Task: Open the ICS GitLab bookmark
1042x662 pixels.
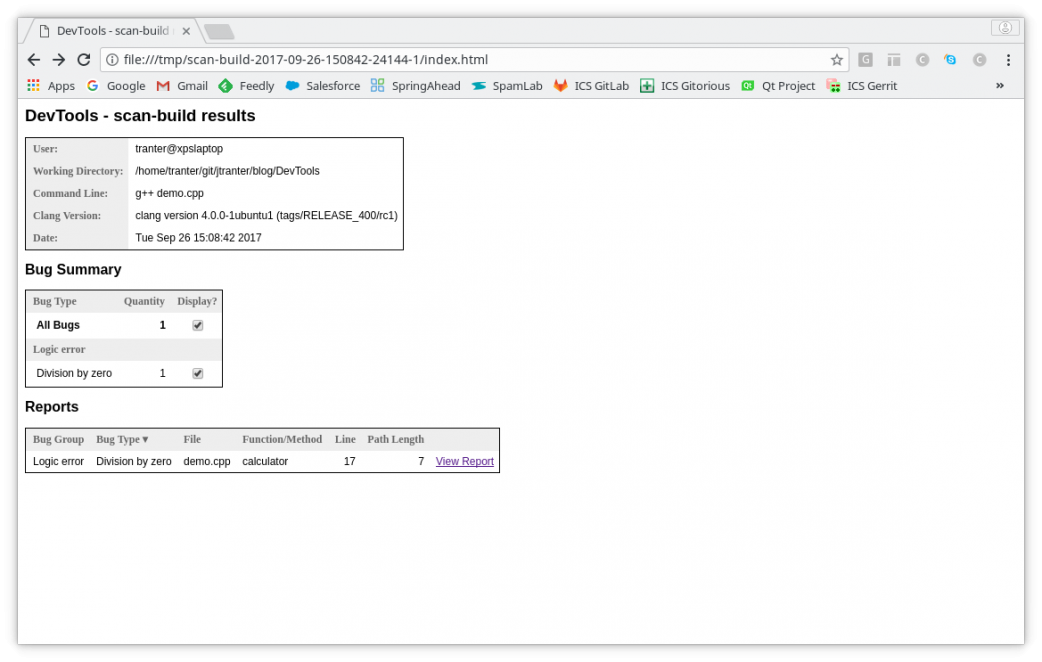Action: click(591, 86)
